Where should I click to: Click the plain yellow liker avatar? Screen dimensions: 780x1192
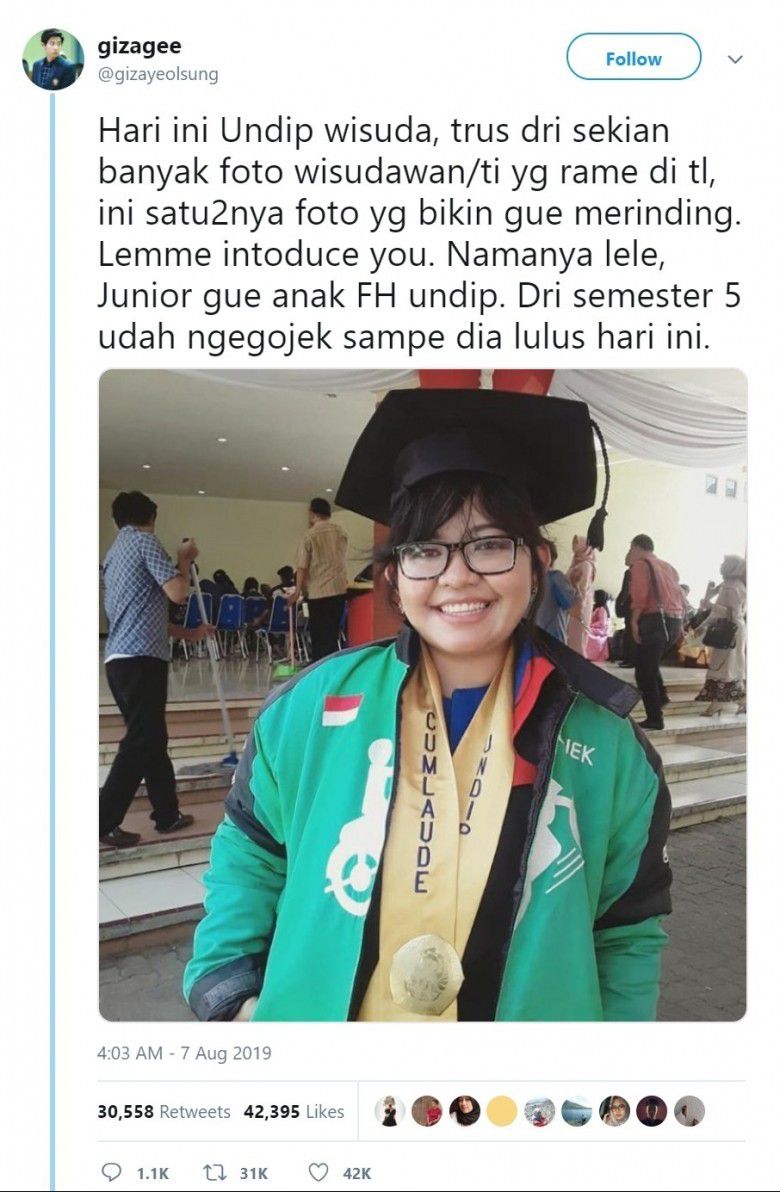[502, 1111]
